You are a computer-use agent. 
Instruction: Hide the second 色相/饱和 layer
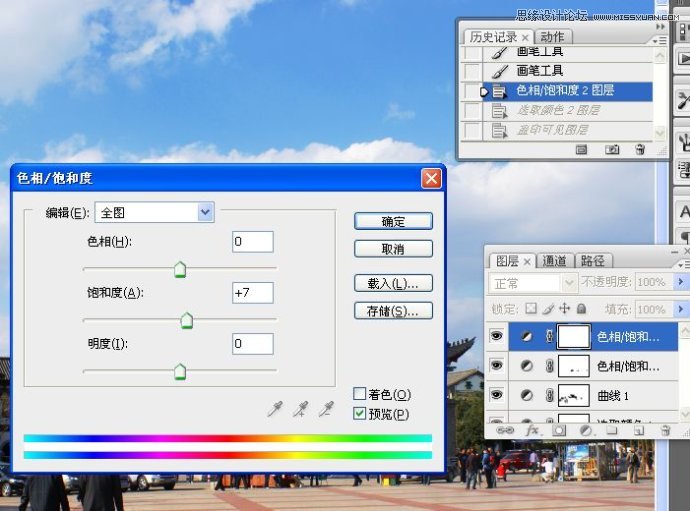(x=496, y=365)
